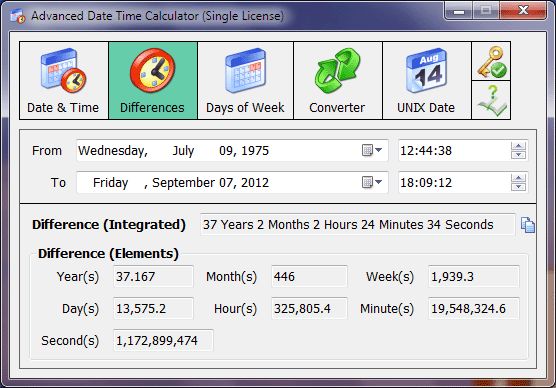Click the license key icon
This screenshot has height=388, width=556.
(x=491, y=61)
